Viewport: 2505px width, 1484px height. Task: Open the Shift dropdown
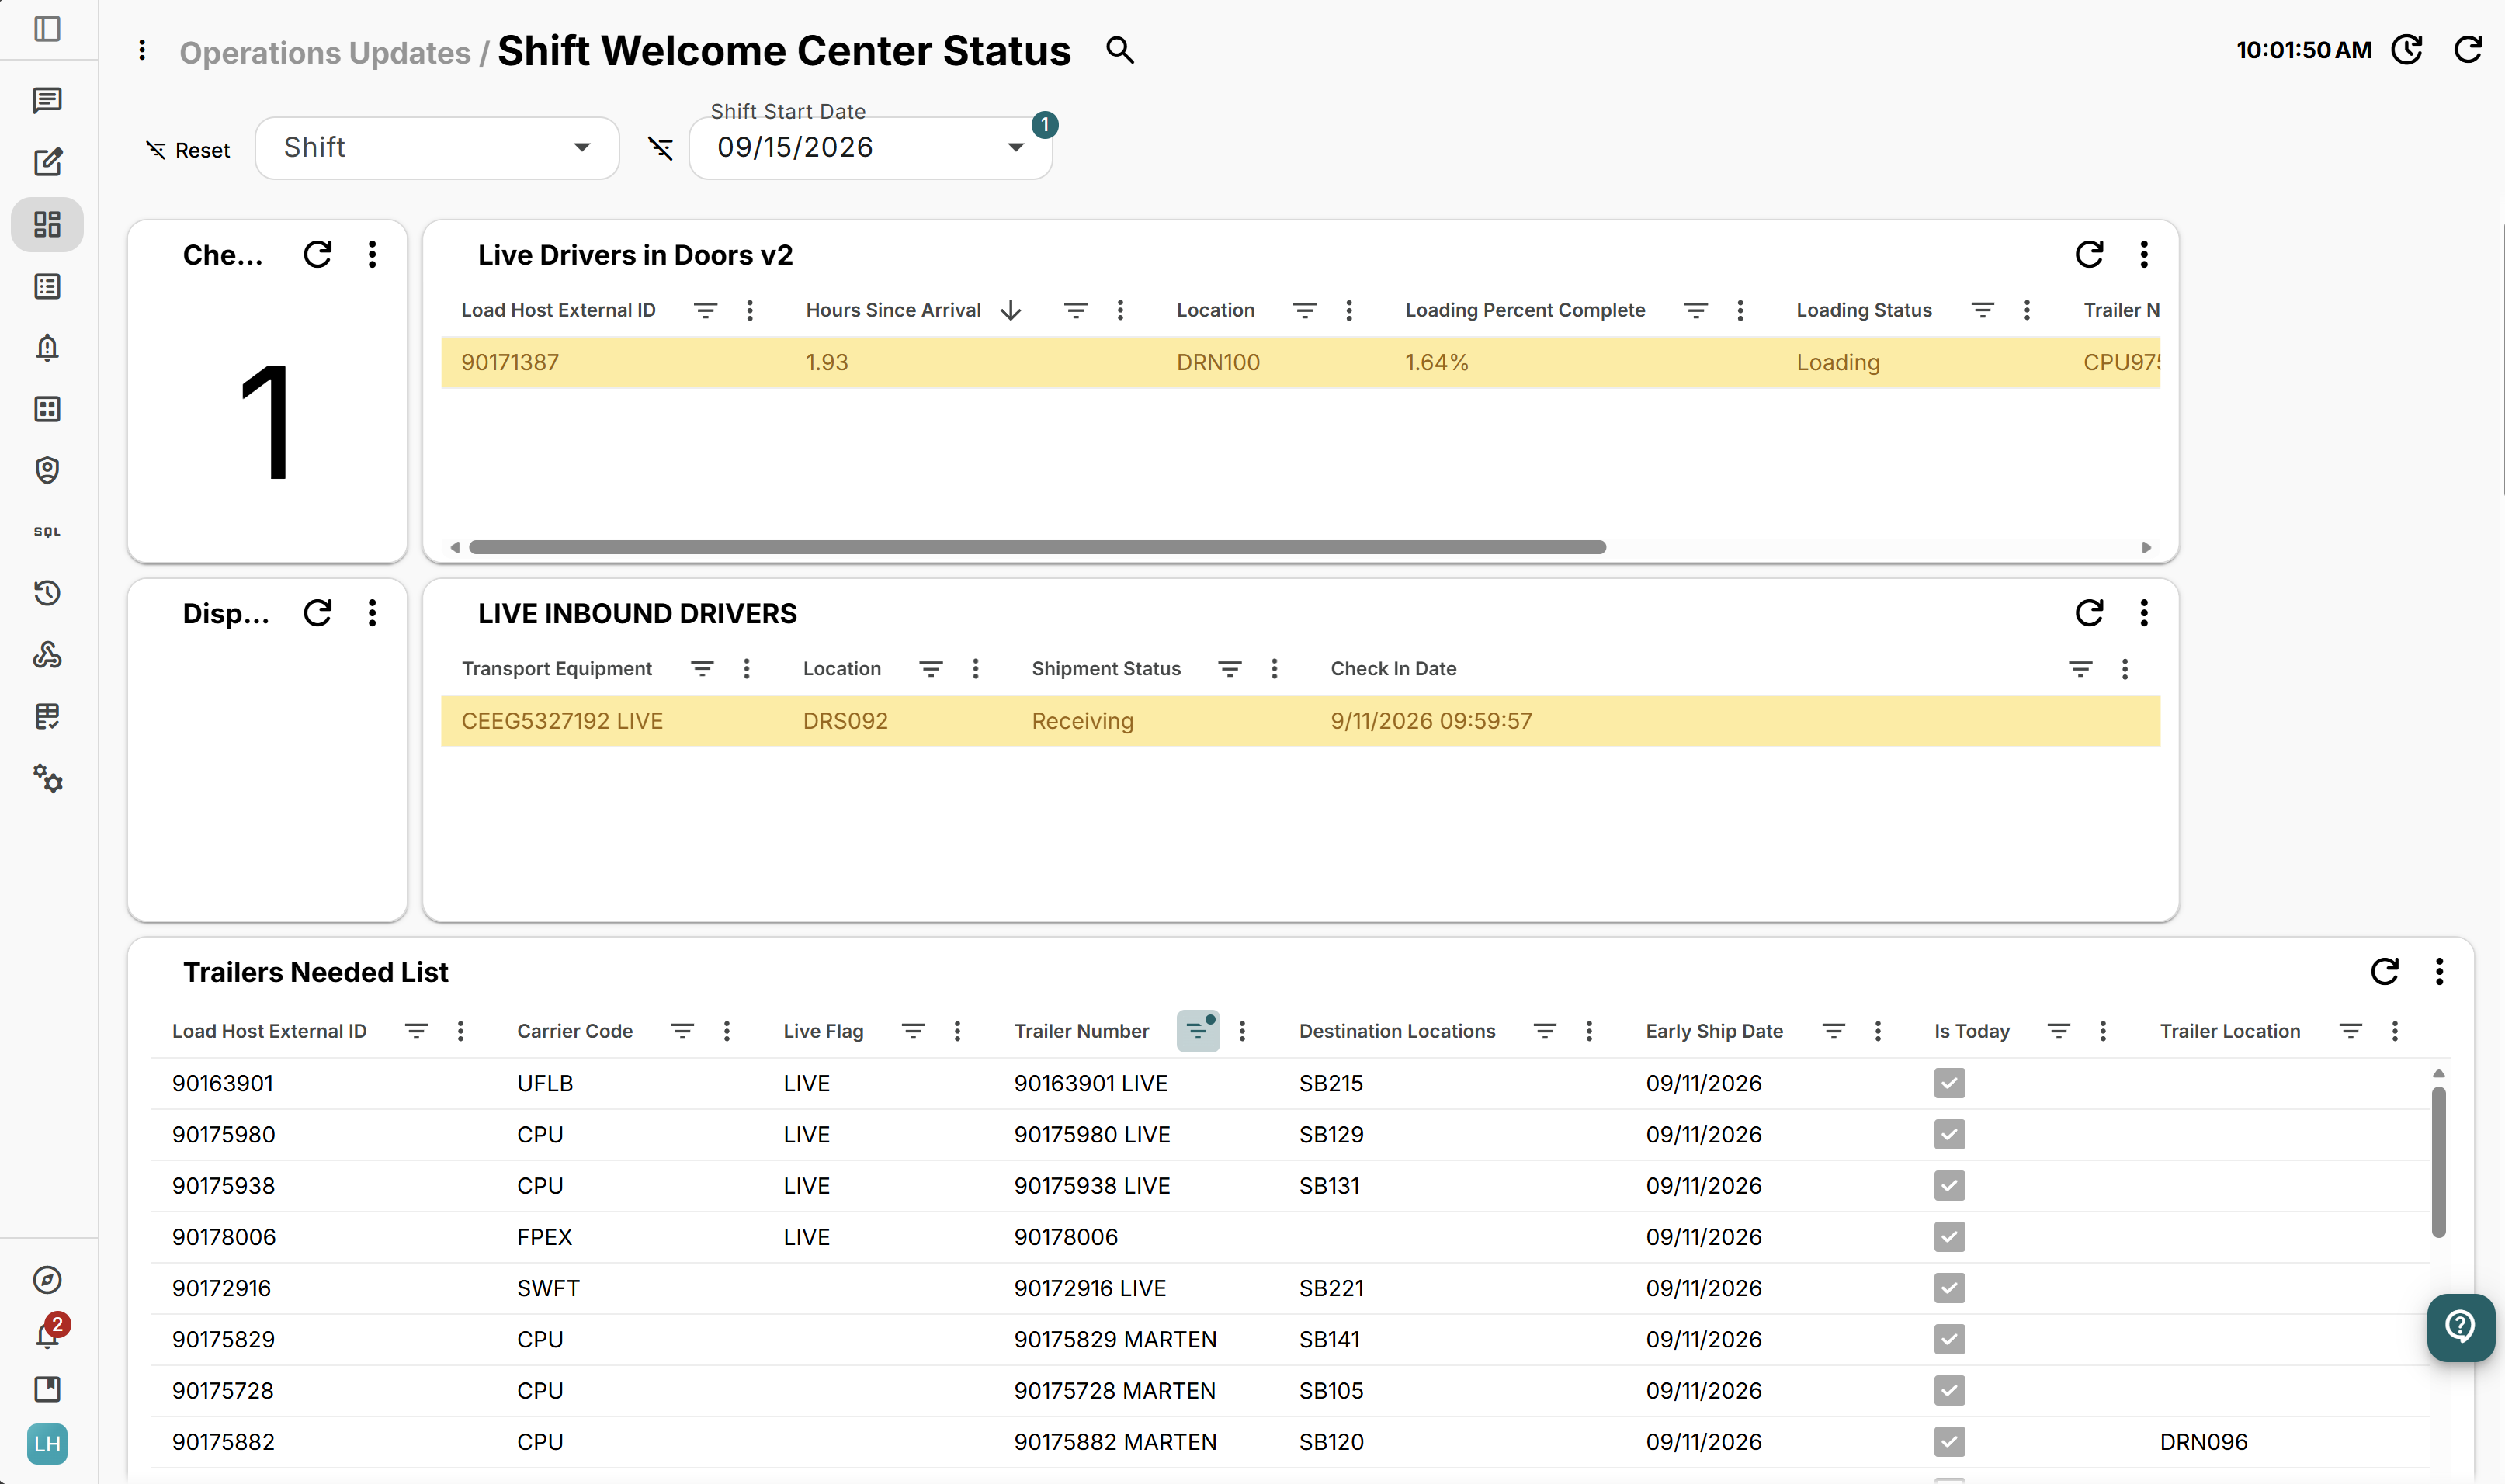[x=437, y=148]
